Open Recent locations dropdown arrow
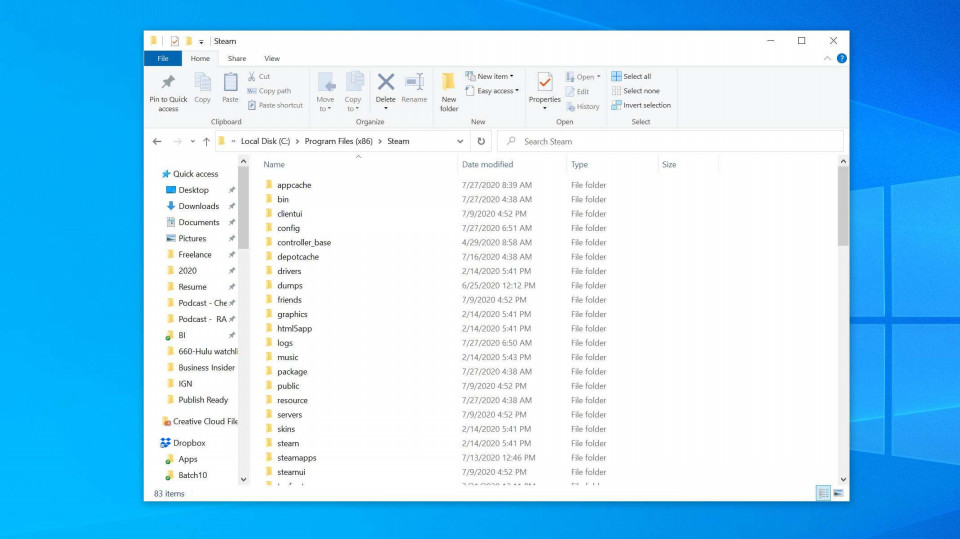 (192, 141)
